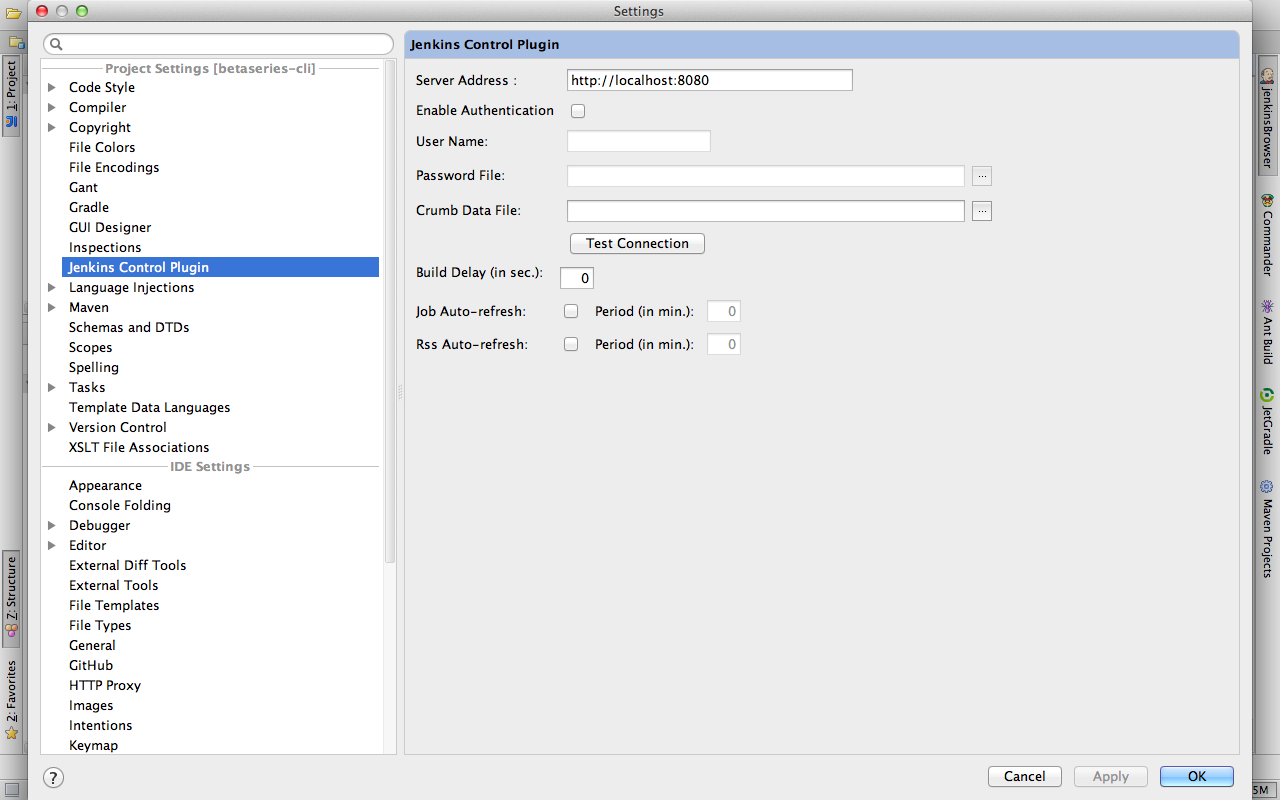
Task: Enable Authentication checkbox
Action: (x=578, y=111)
